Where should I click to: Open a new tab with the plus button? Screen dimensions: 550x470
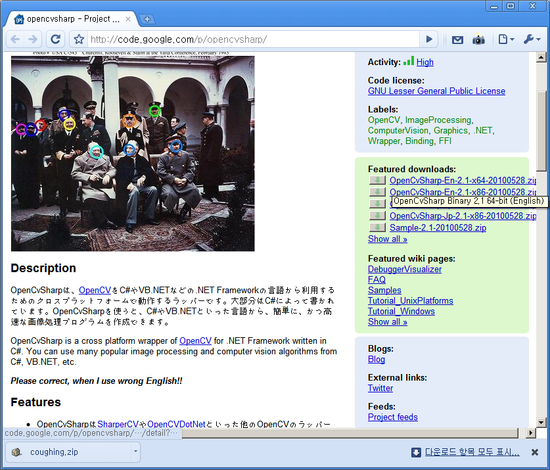click(147, 19)
